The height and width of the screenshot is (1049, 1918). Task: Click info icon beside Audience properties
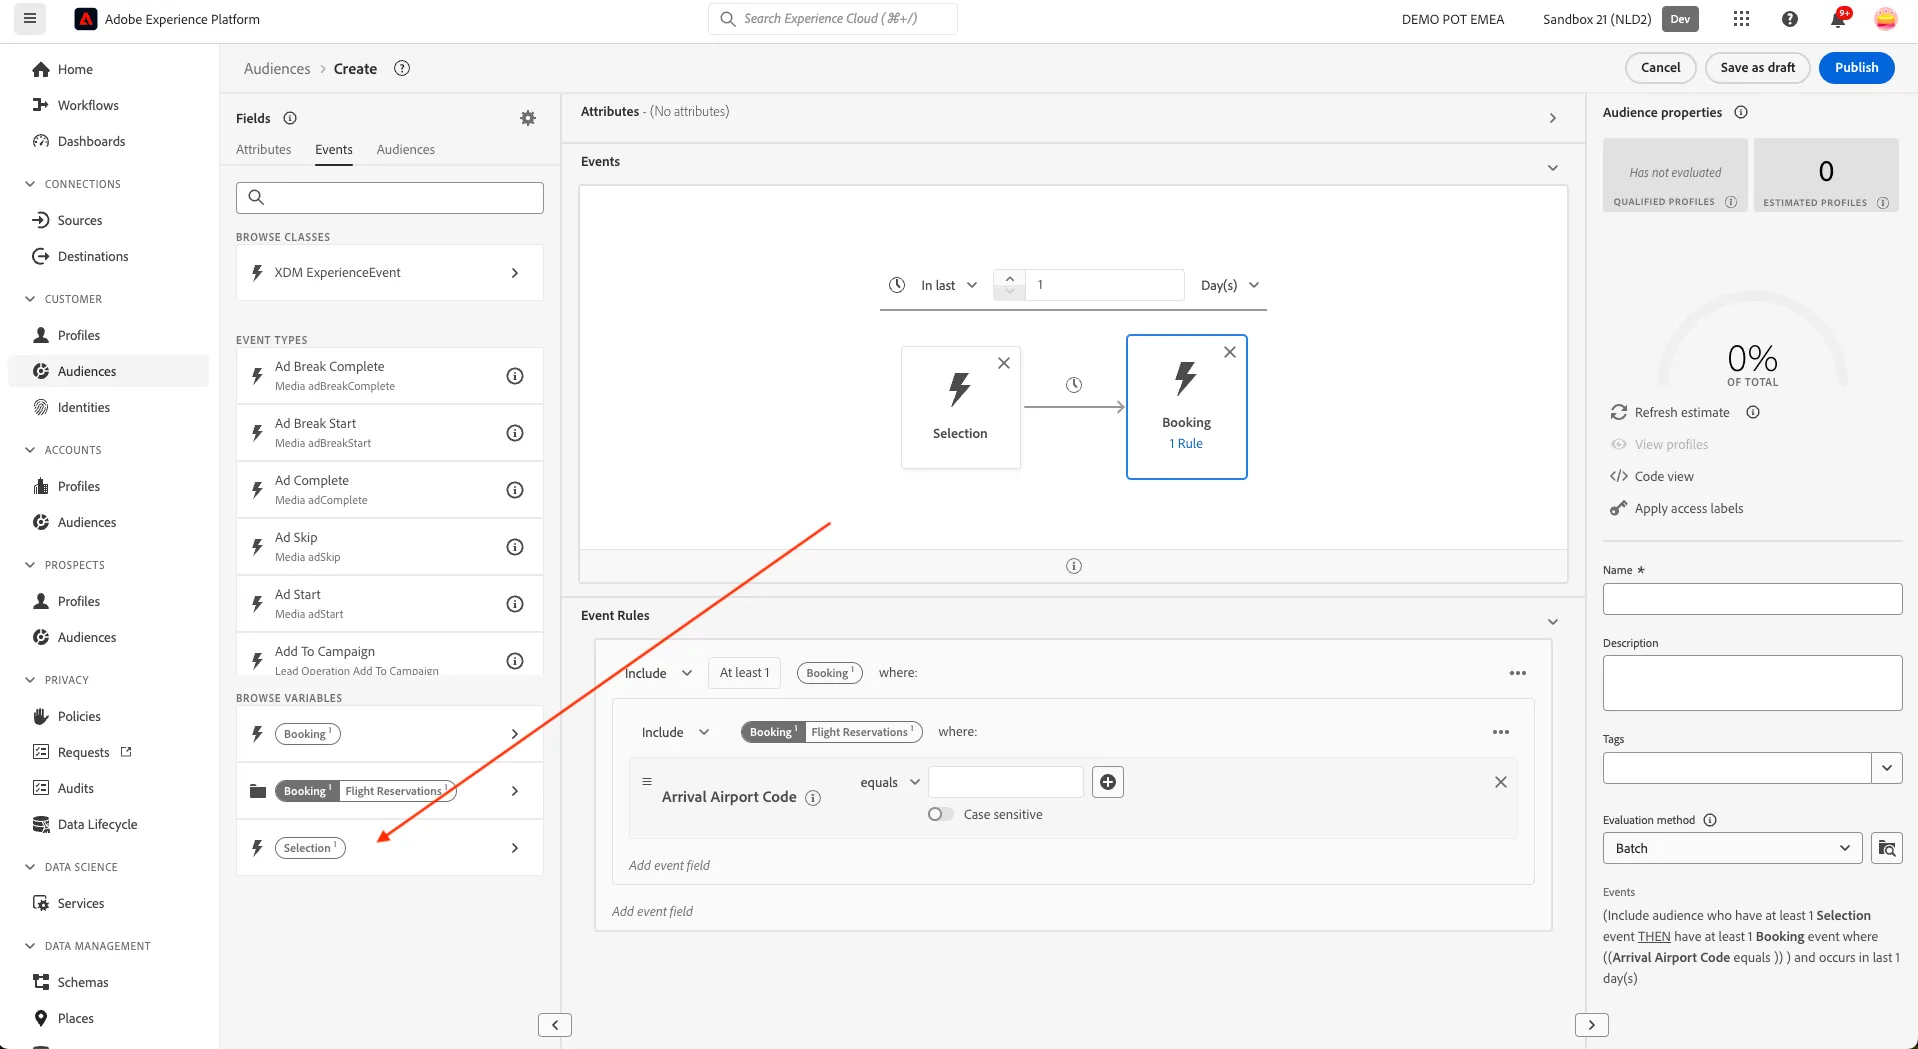click(1741, 112)
